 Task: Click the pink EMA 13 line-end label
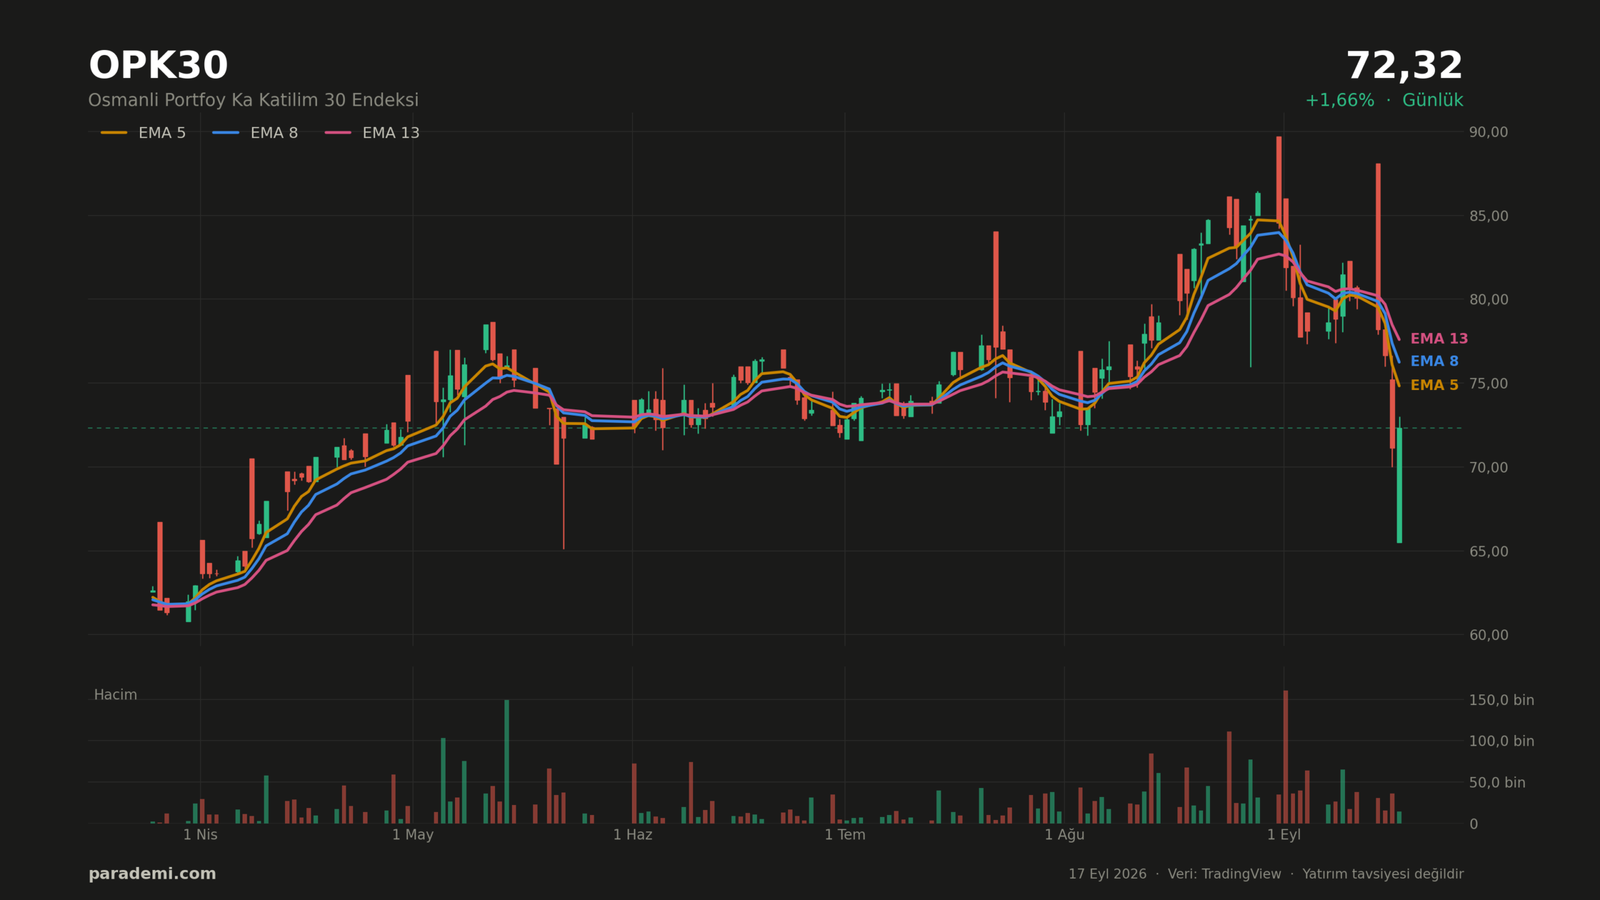(1439, 339)
